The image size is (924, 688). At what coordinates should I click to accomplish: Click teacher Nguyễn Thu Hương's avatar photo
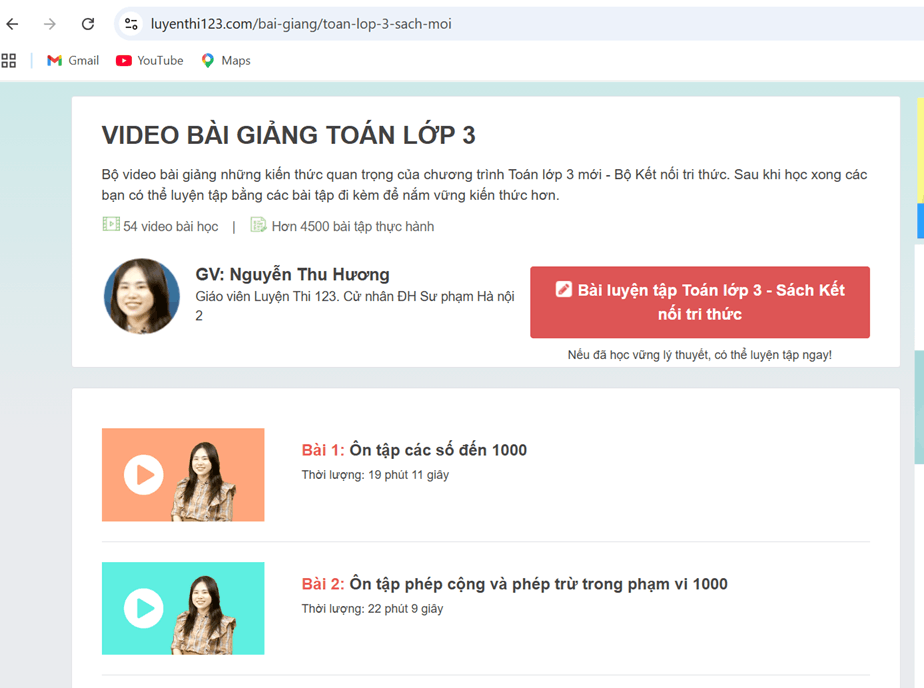tap(142, 296)
